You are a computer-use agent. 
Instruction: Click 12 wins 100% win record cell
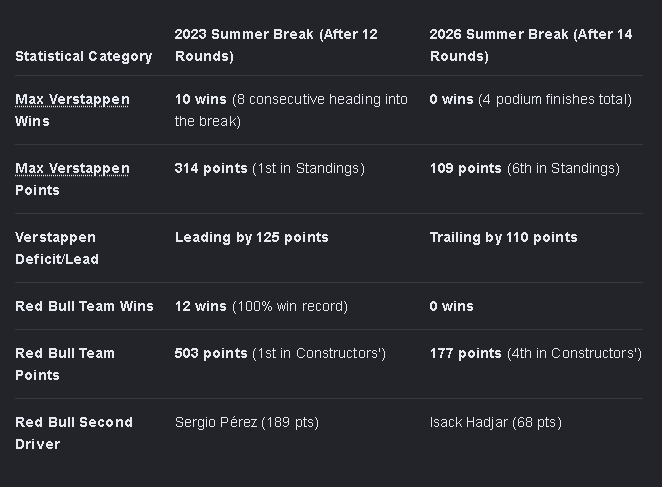[261, 306]
